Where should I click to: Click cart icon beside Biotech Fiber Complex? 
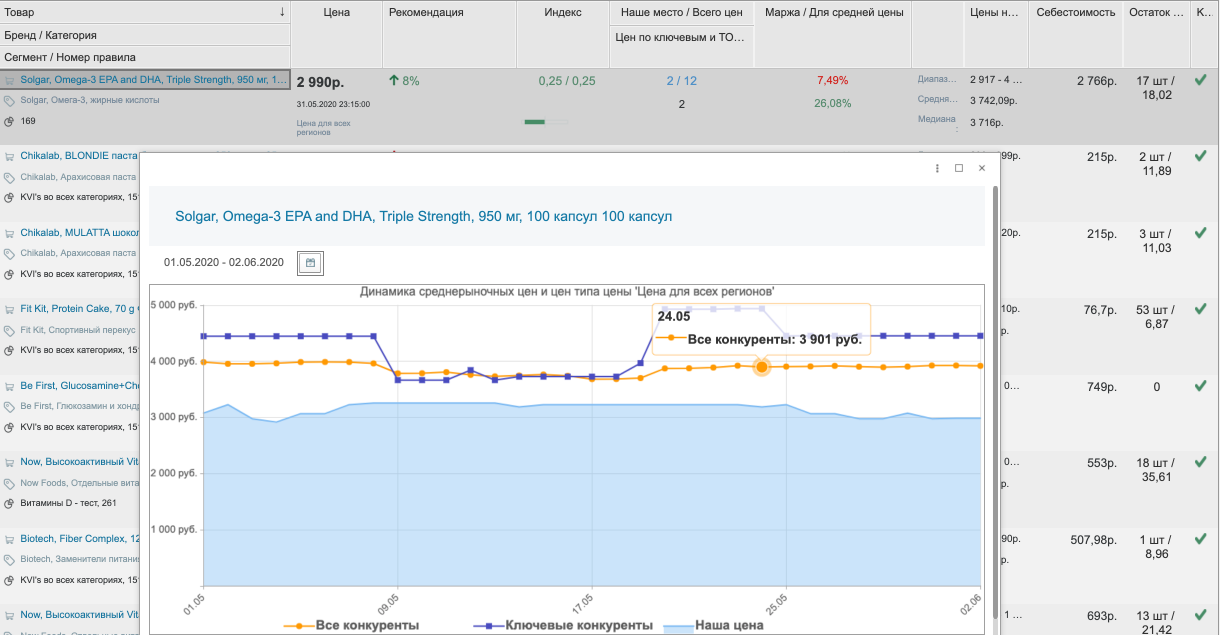pos(9,539)
